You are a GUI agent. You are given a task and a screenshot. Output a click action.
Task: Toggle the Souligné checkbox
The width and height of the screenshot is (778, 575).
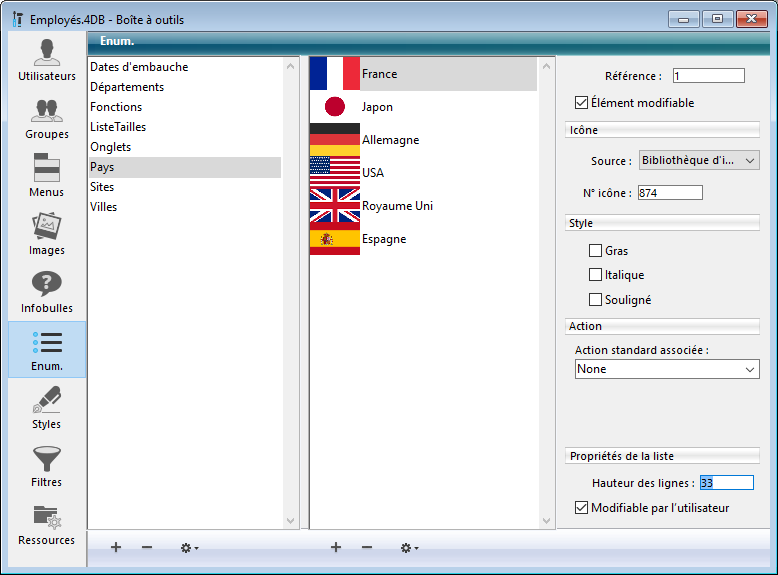[x=596, y=300]
